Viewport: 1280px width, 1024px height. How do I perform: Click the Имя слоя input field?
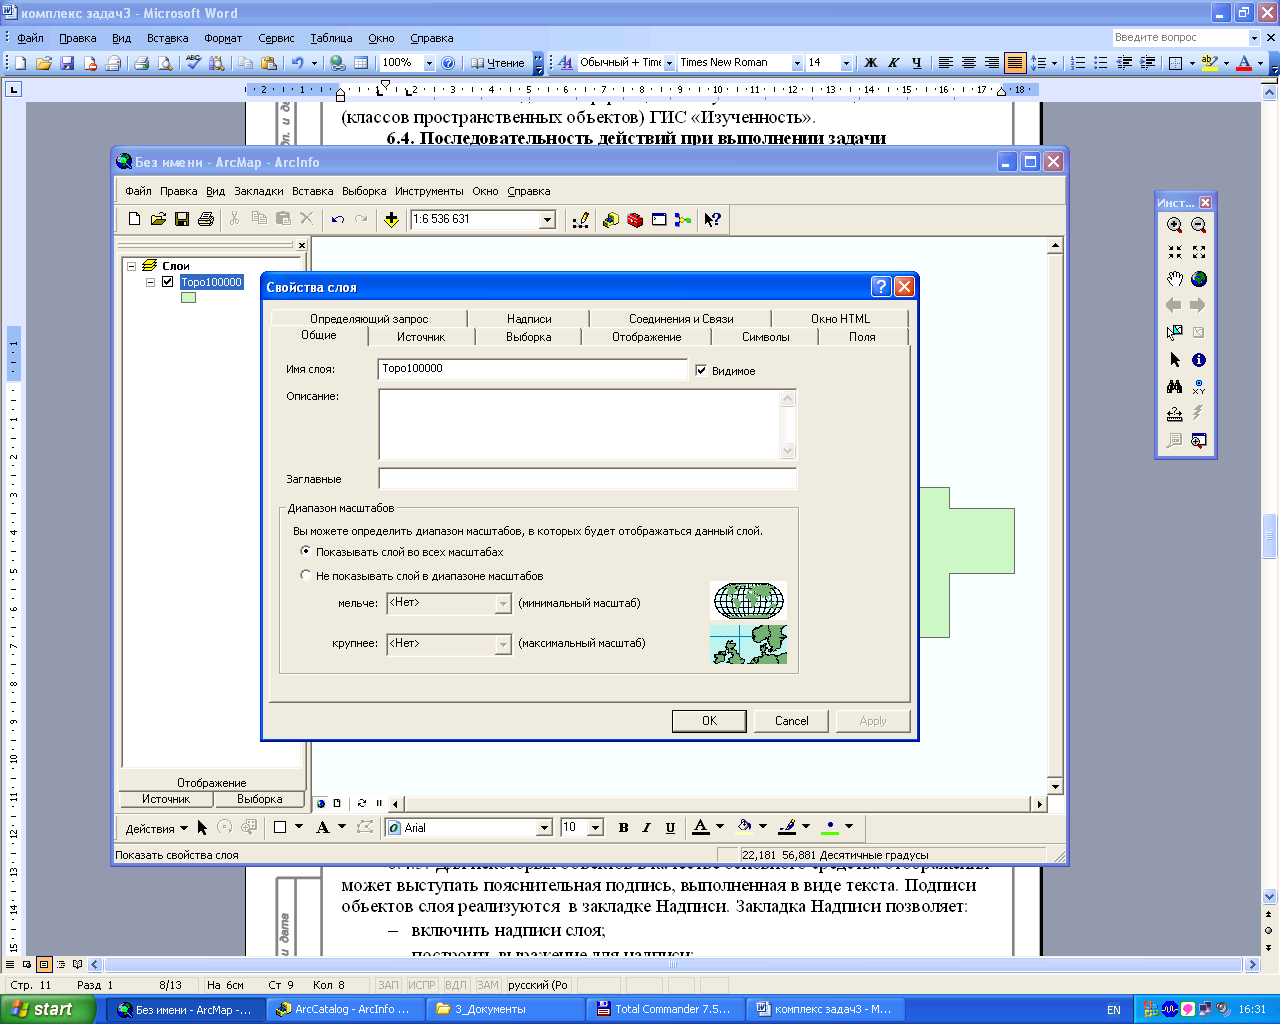(533, 369)
